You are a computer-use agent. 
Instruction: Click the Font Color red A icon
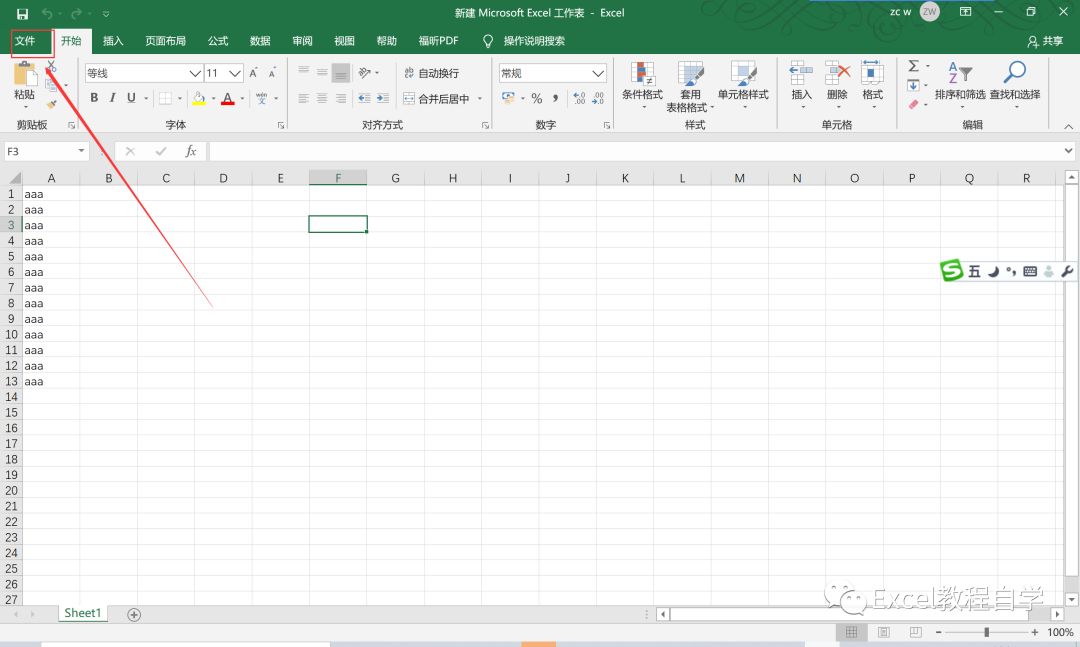(228, 99)
